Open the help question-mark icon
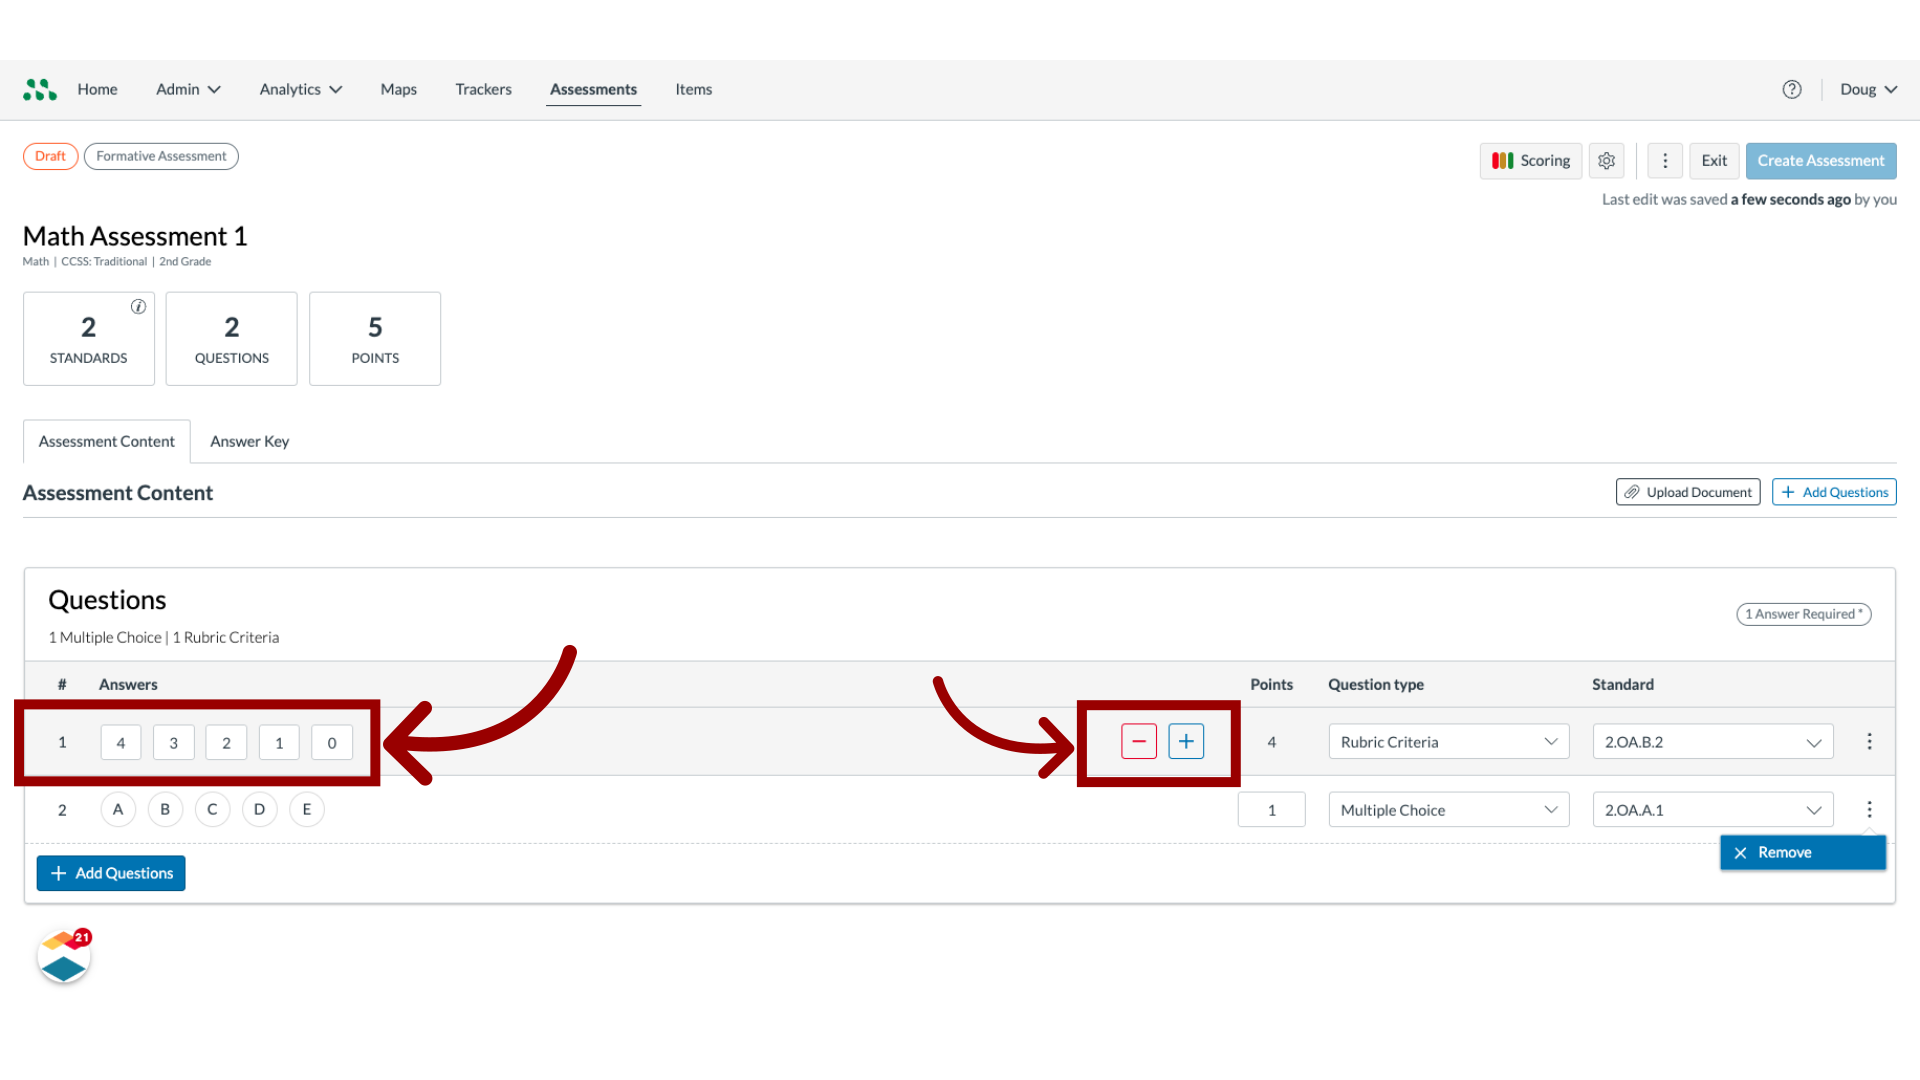 (1792, 90)
